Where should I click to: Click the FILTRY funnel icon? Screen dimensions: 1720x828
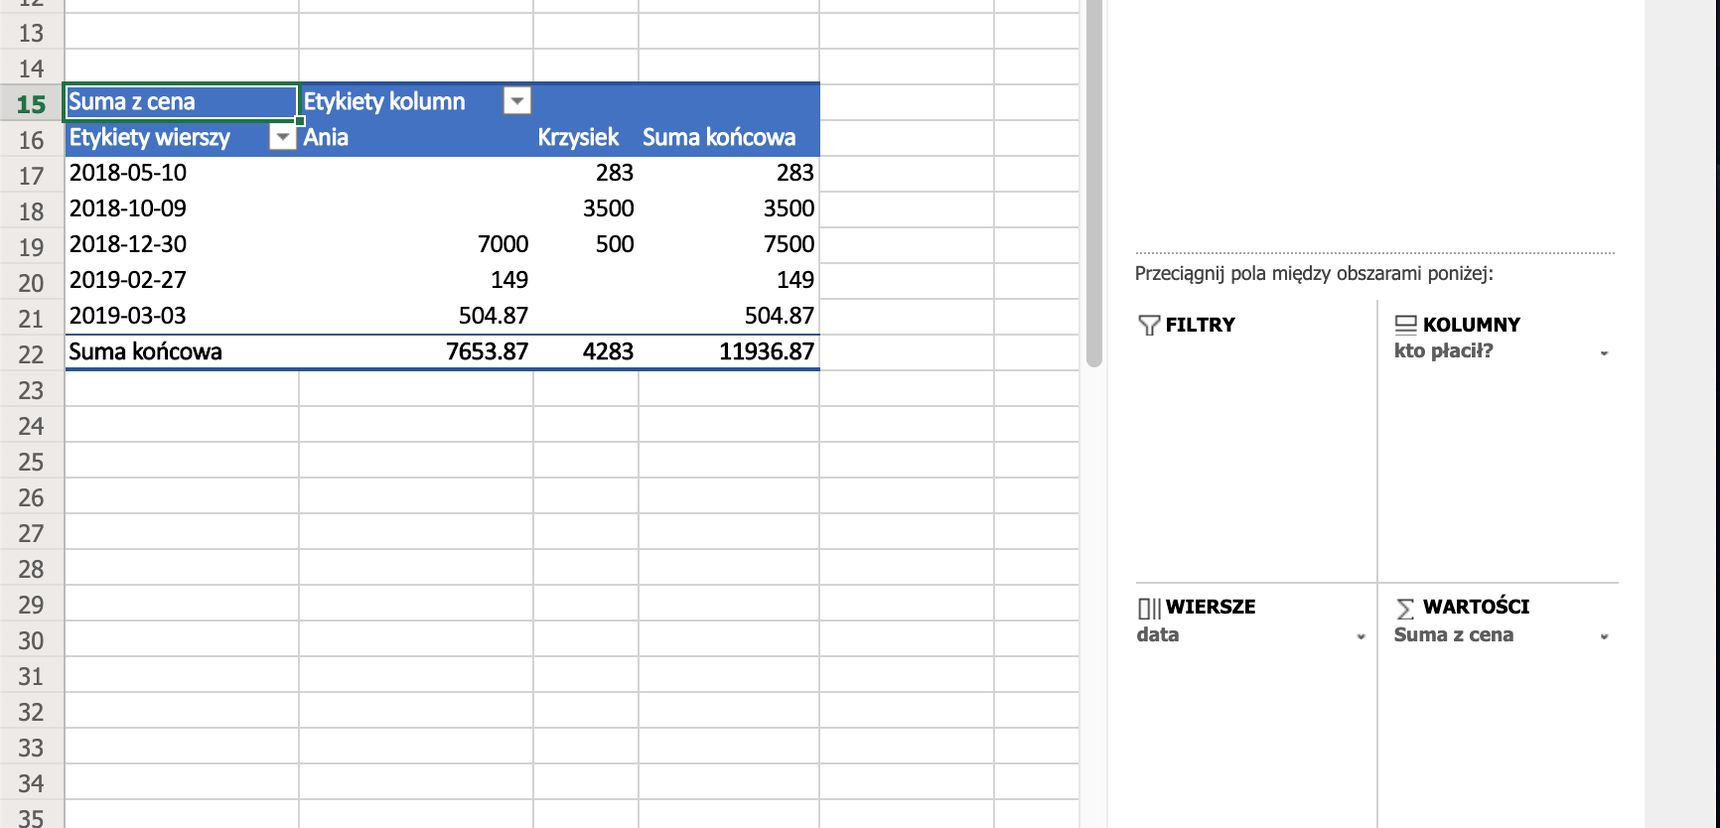click(x=1149, y=325)
